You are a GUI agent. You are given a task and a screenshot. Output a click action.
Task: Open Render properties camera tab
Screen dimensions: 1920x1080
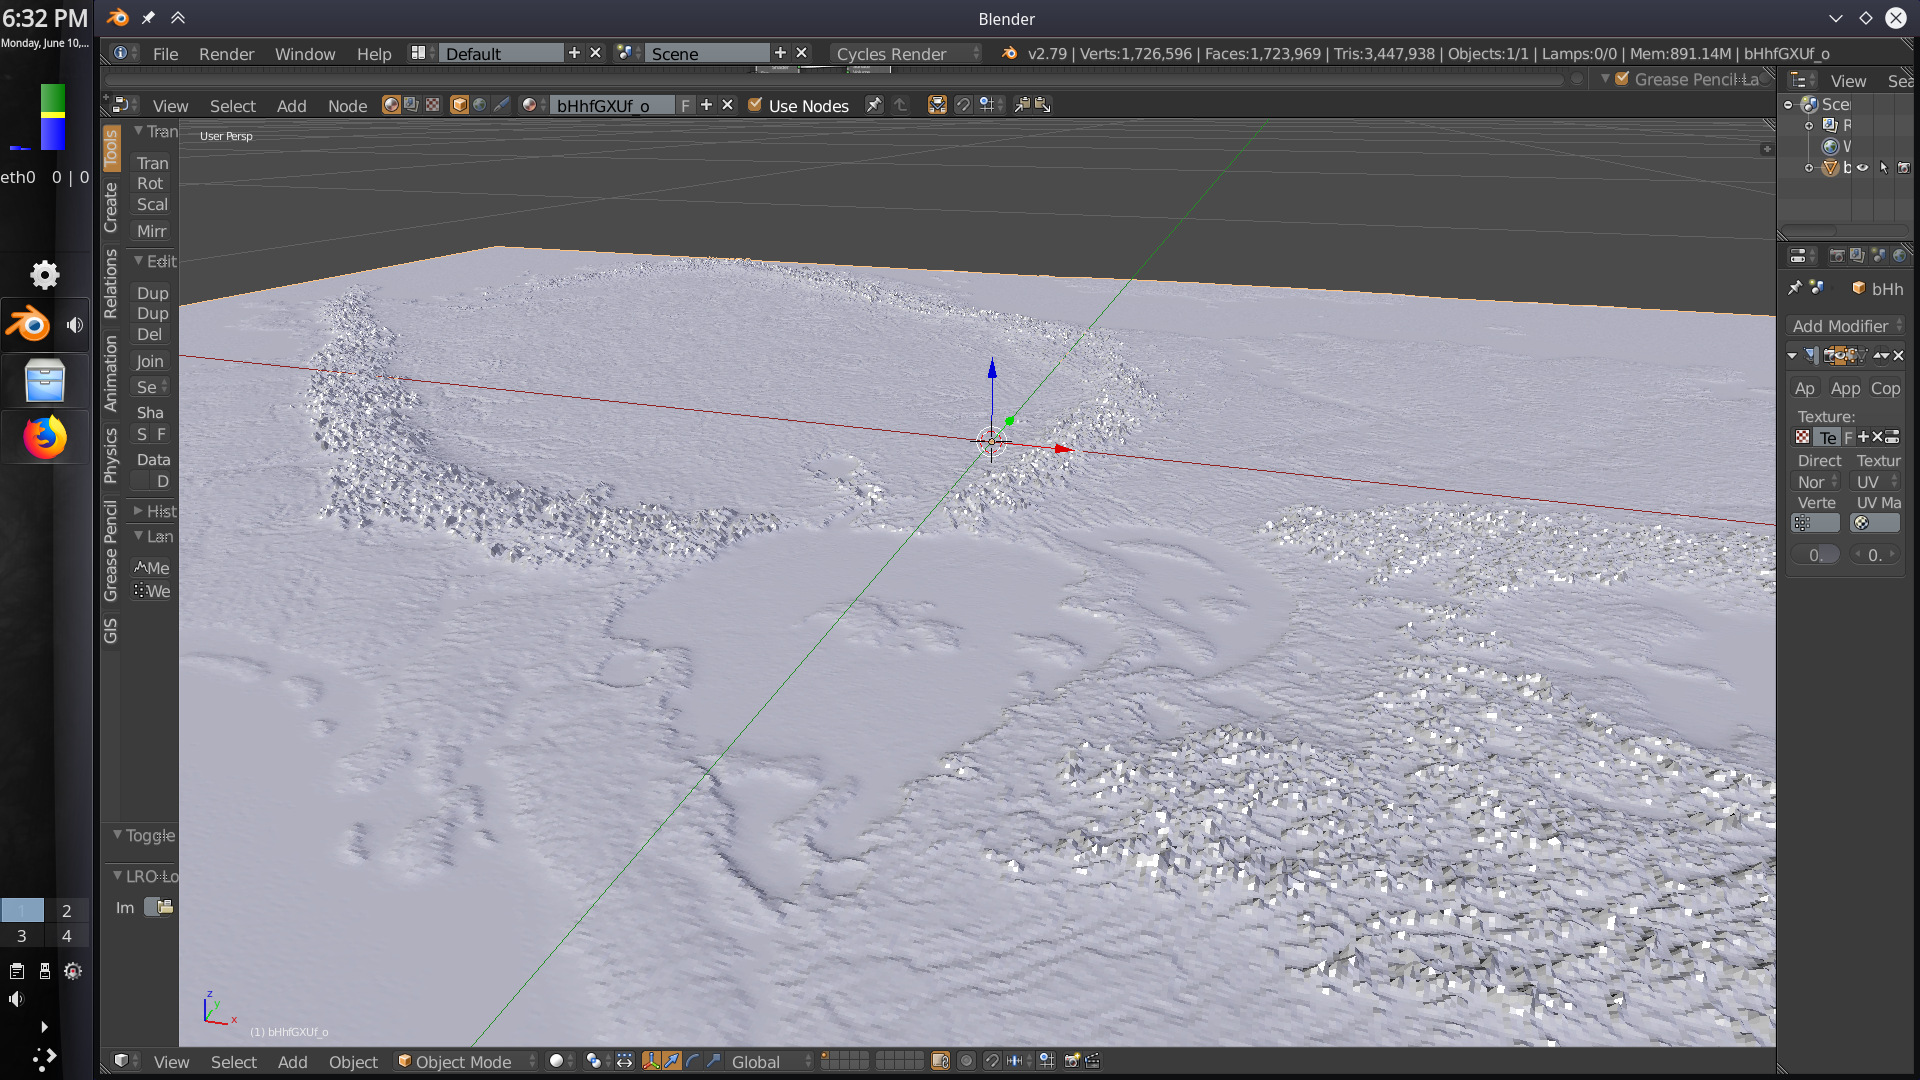[x=1836, y=256]
